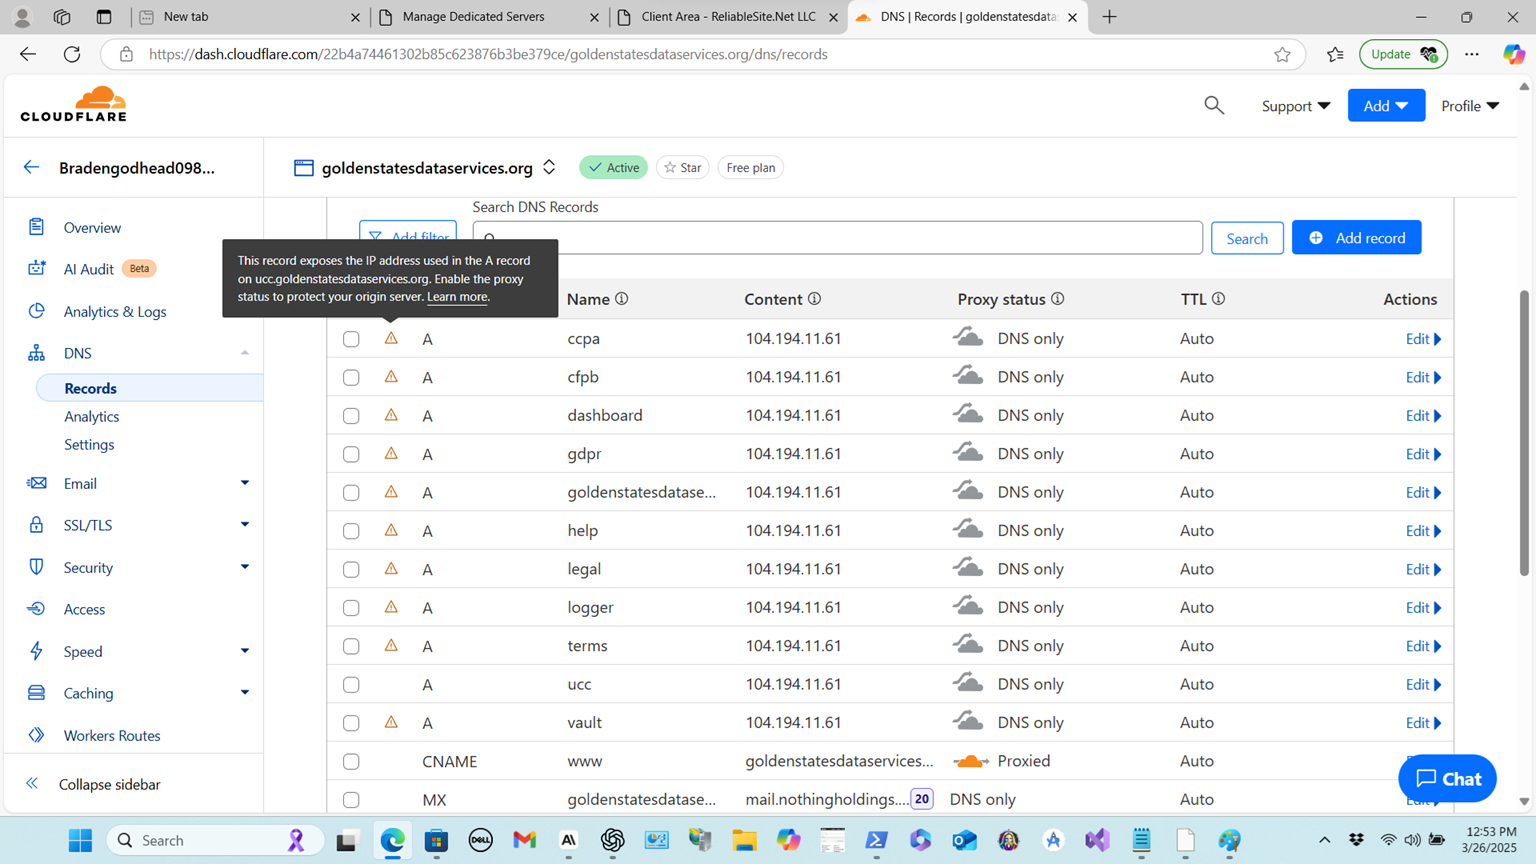Click the grey cloud icon on the ucc row

coord(968,683)
